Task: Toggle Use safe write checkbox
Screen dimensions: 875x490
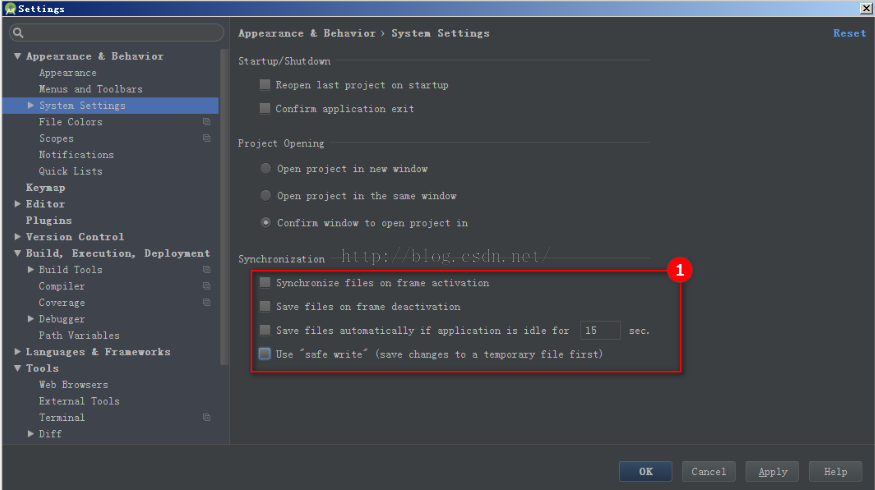Action: tap(265, 354)
